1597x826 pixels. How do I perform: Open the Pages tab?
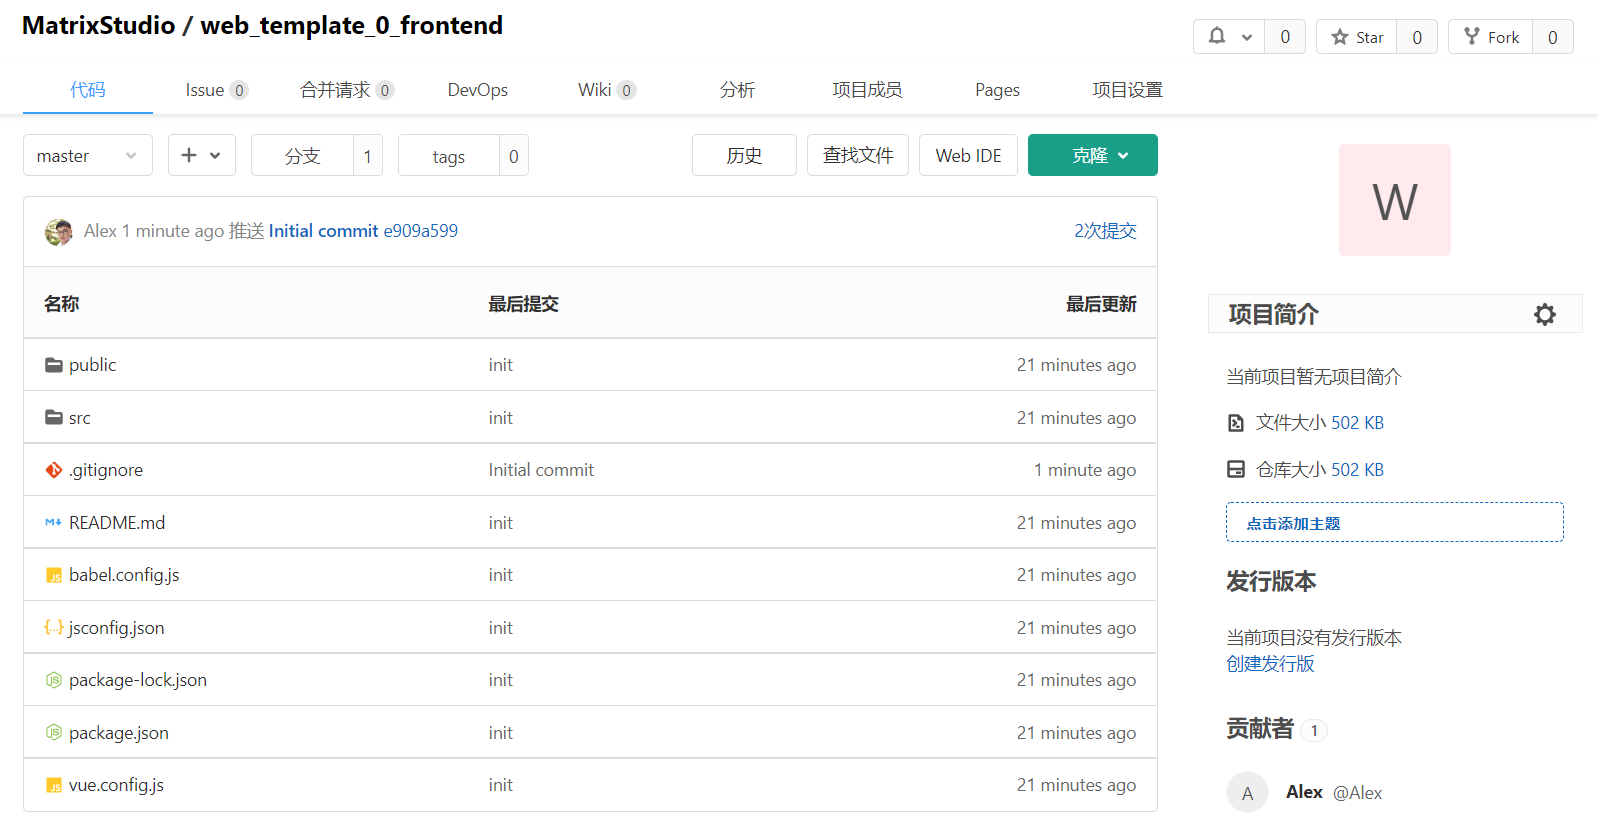pos(998,90)
